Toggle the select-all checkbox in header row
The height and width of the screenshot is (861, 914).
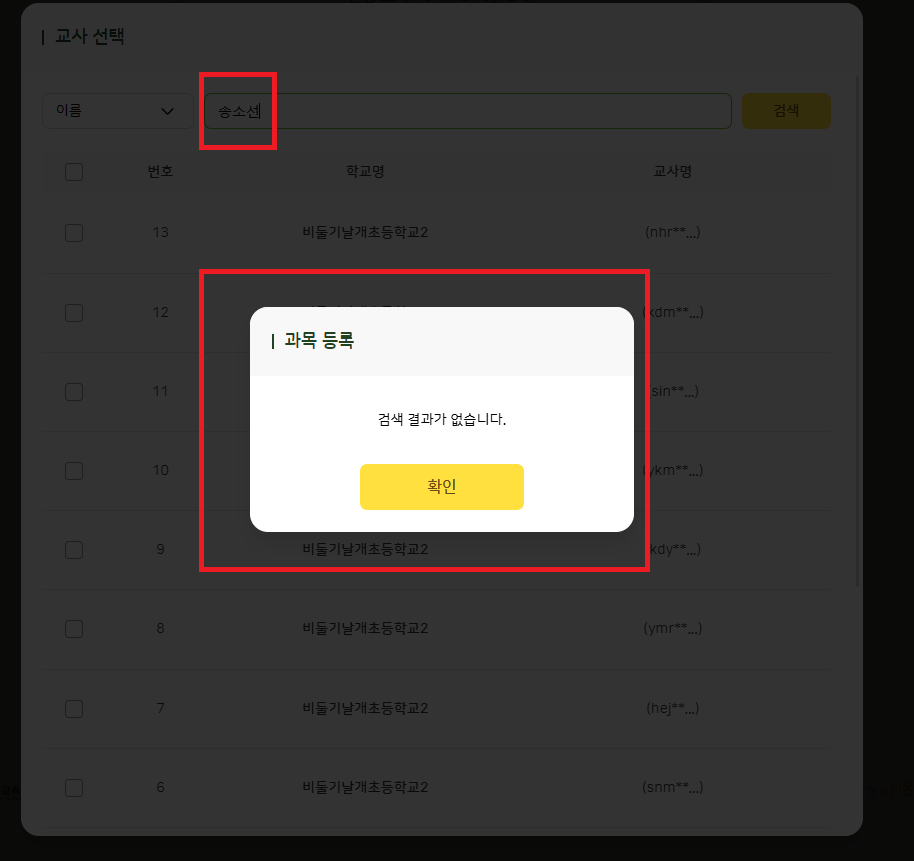[74, 172]
